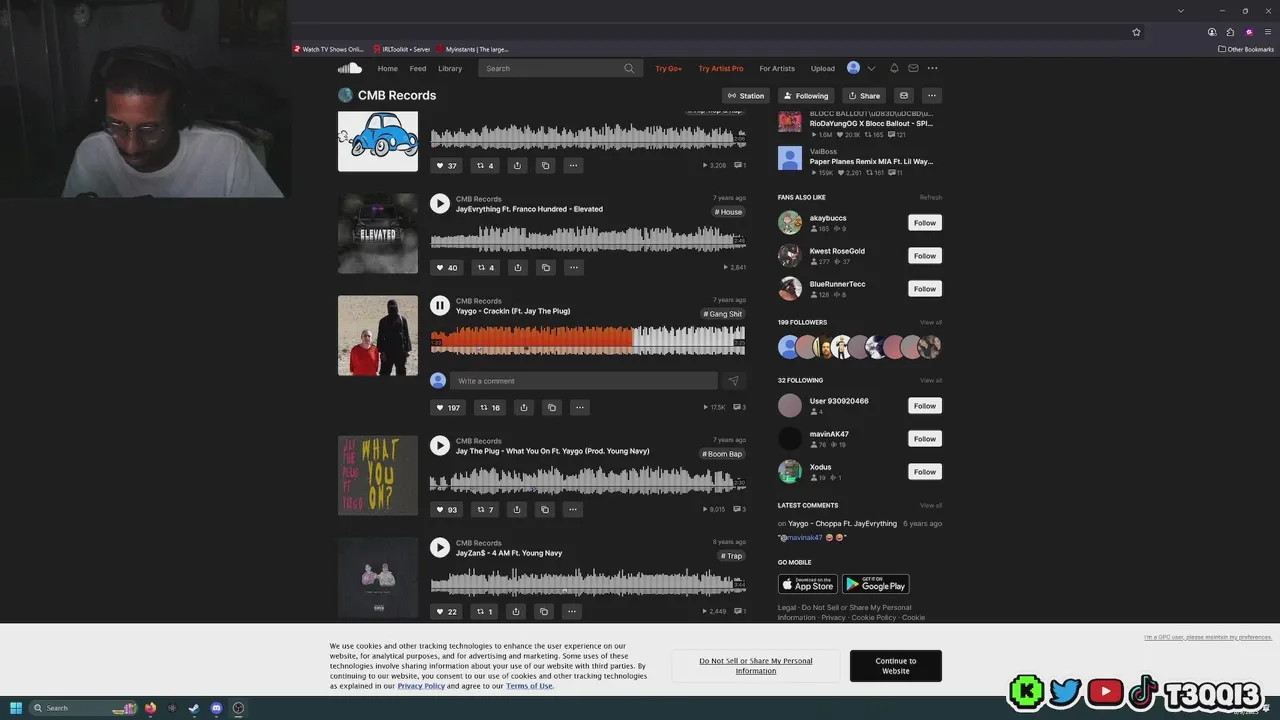Open CMB Records profile more menu

(931, 96)
